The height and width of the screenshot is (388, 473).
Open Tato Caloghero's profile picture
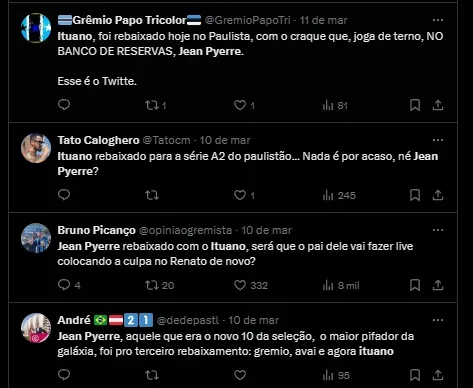pyautogui.click(x=36, y=148)
